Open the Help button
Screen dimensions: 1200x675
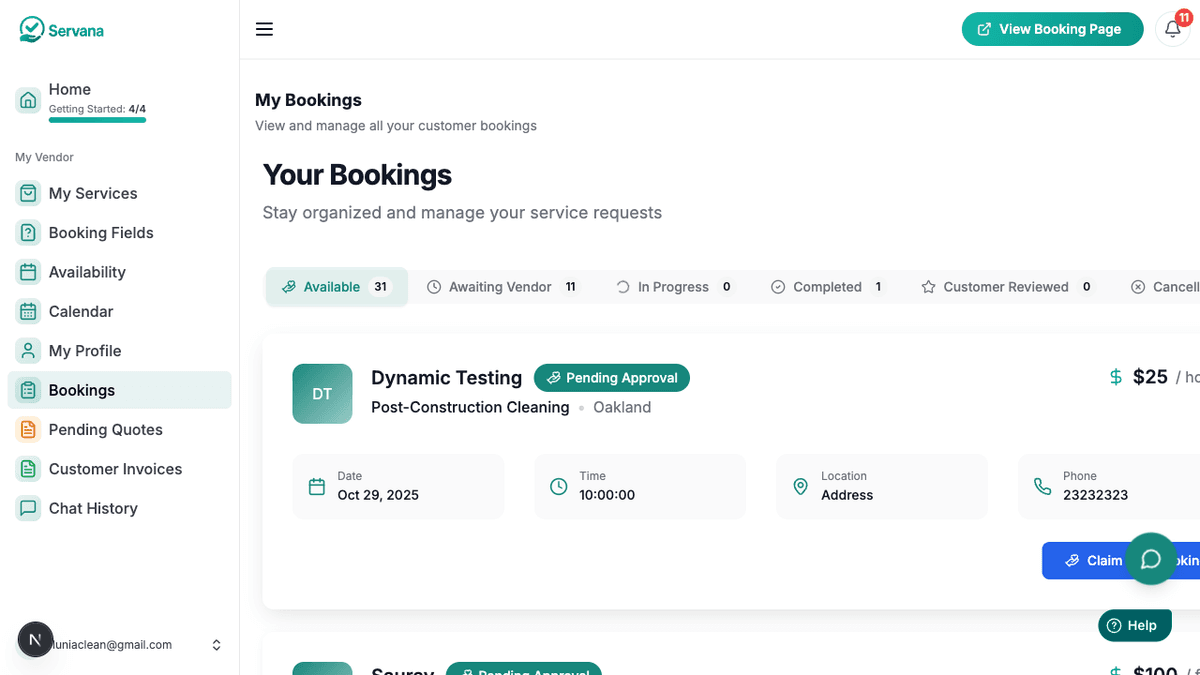[1134, 626]
